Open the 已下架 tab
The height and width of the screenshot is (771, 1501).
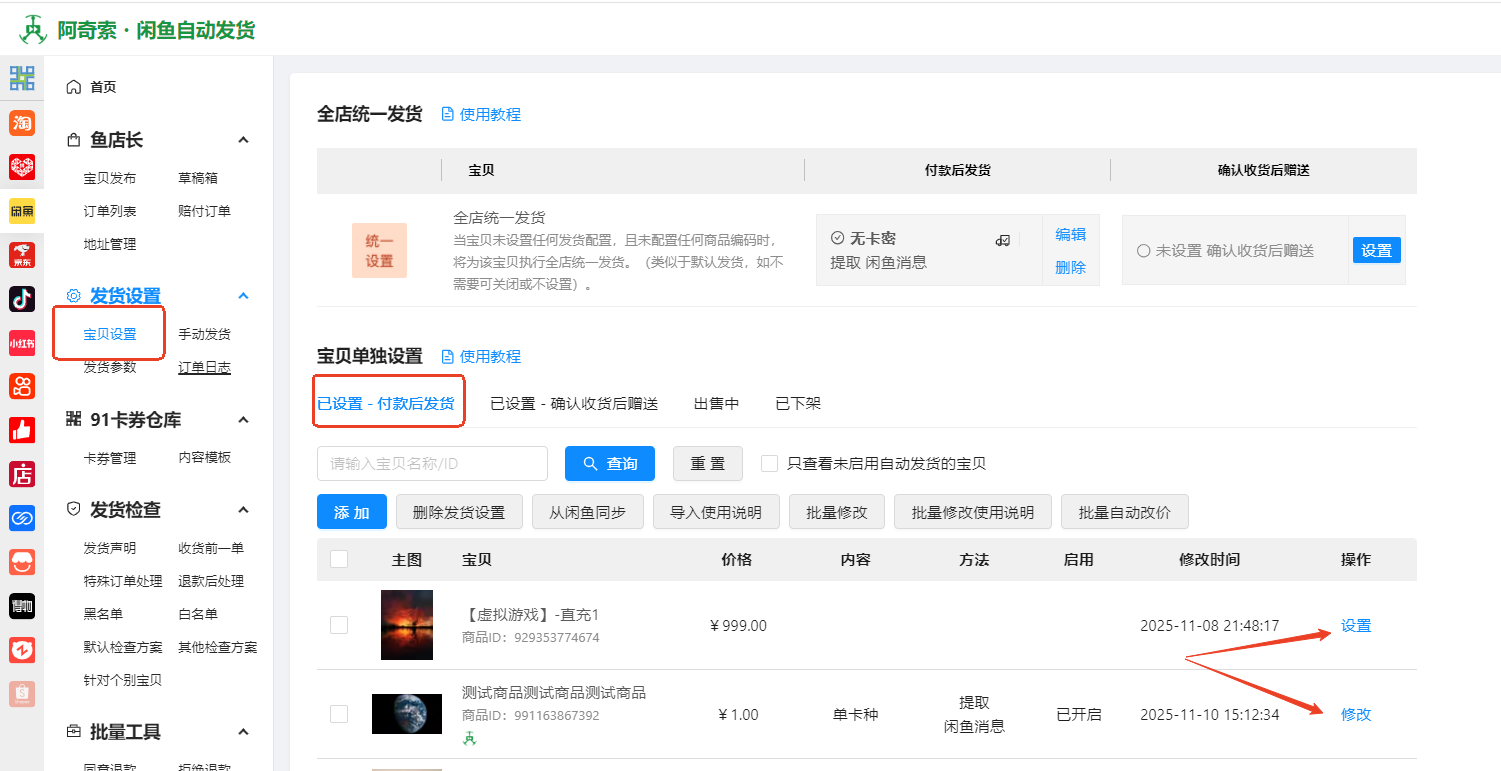click(798, 404)
